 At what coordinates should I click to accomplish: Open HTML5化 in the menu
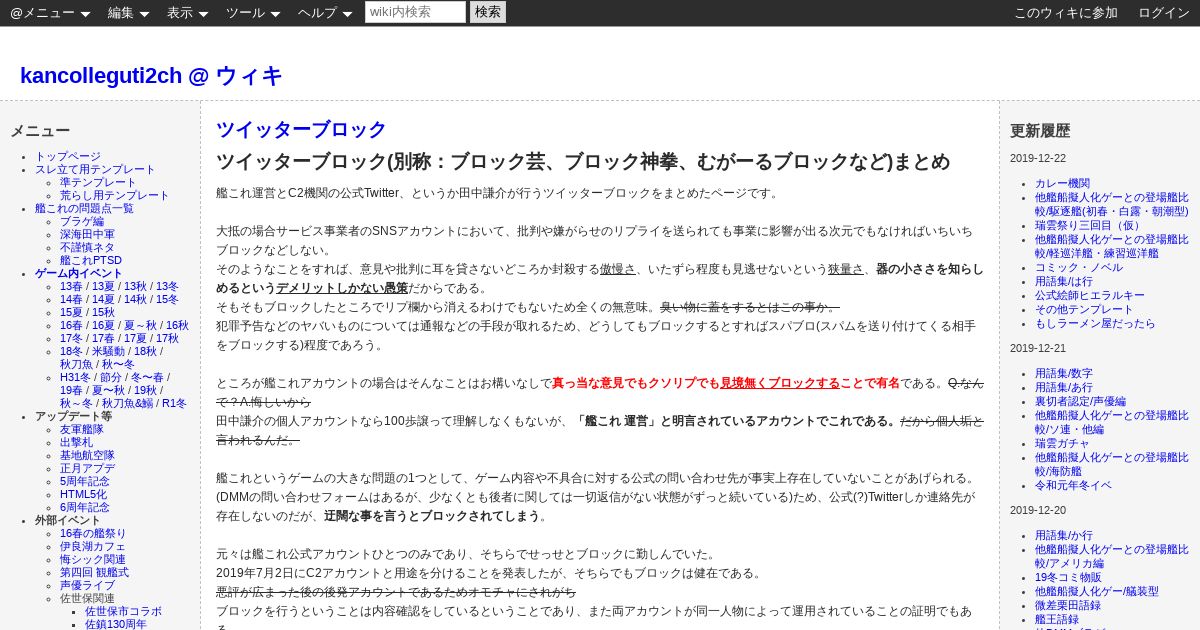pos(83,495)
